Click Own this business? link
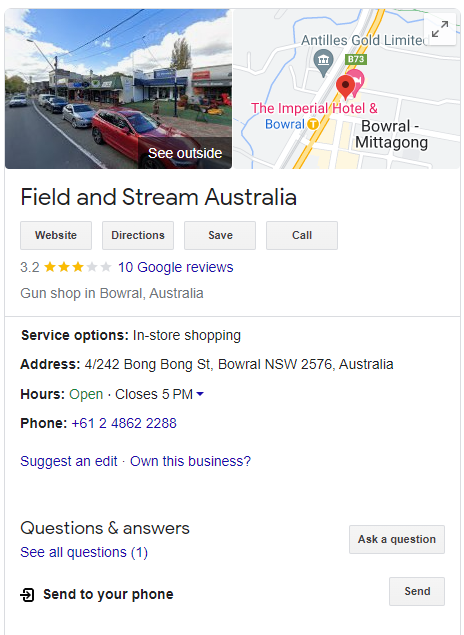Viewport: 464px width, 635px height. point(190,461)
